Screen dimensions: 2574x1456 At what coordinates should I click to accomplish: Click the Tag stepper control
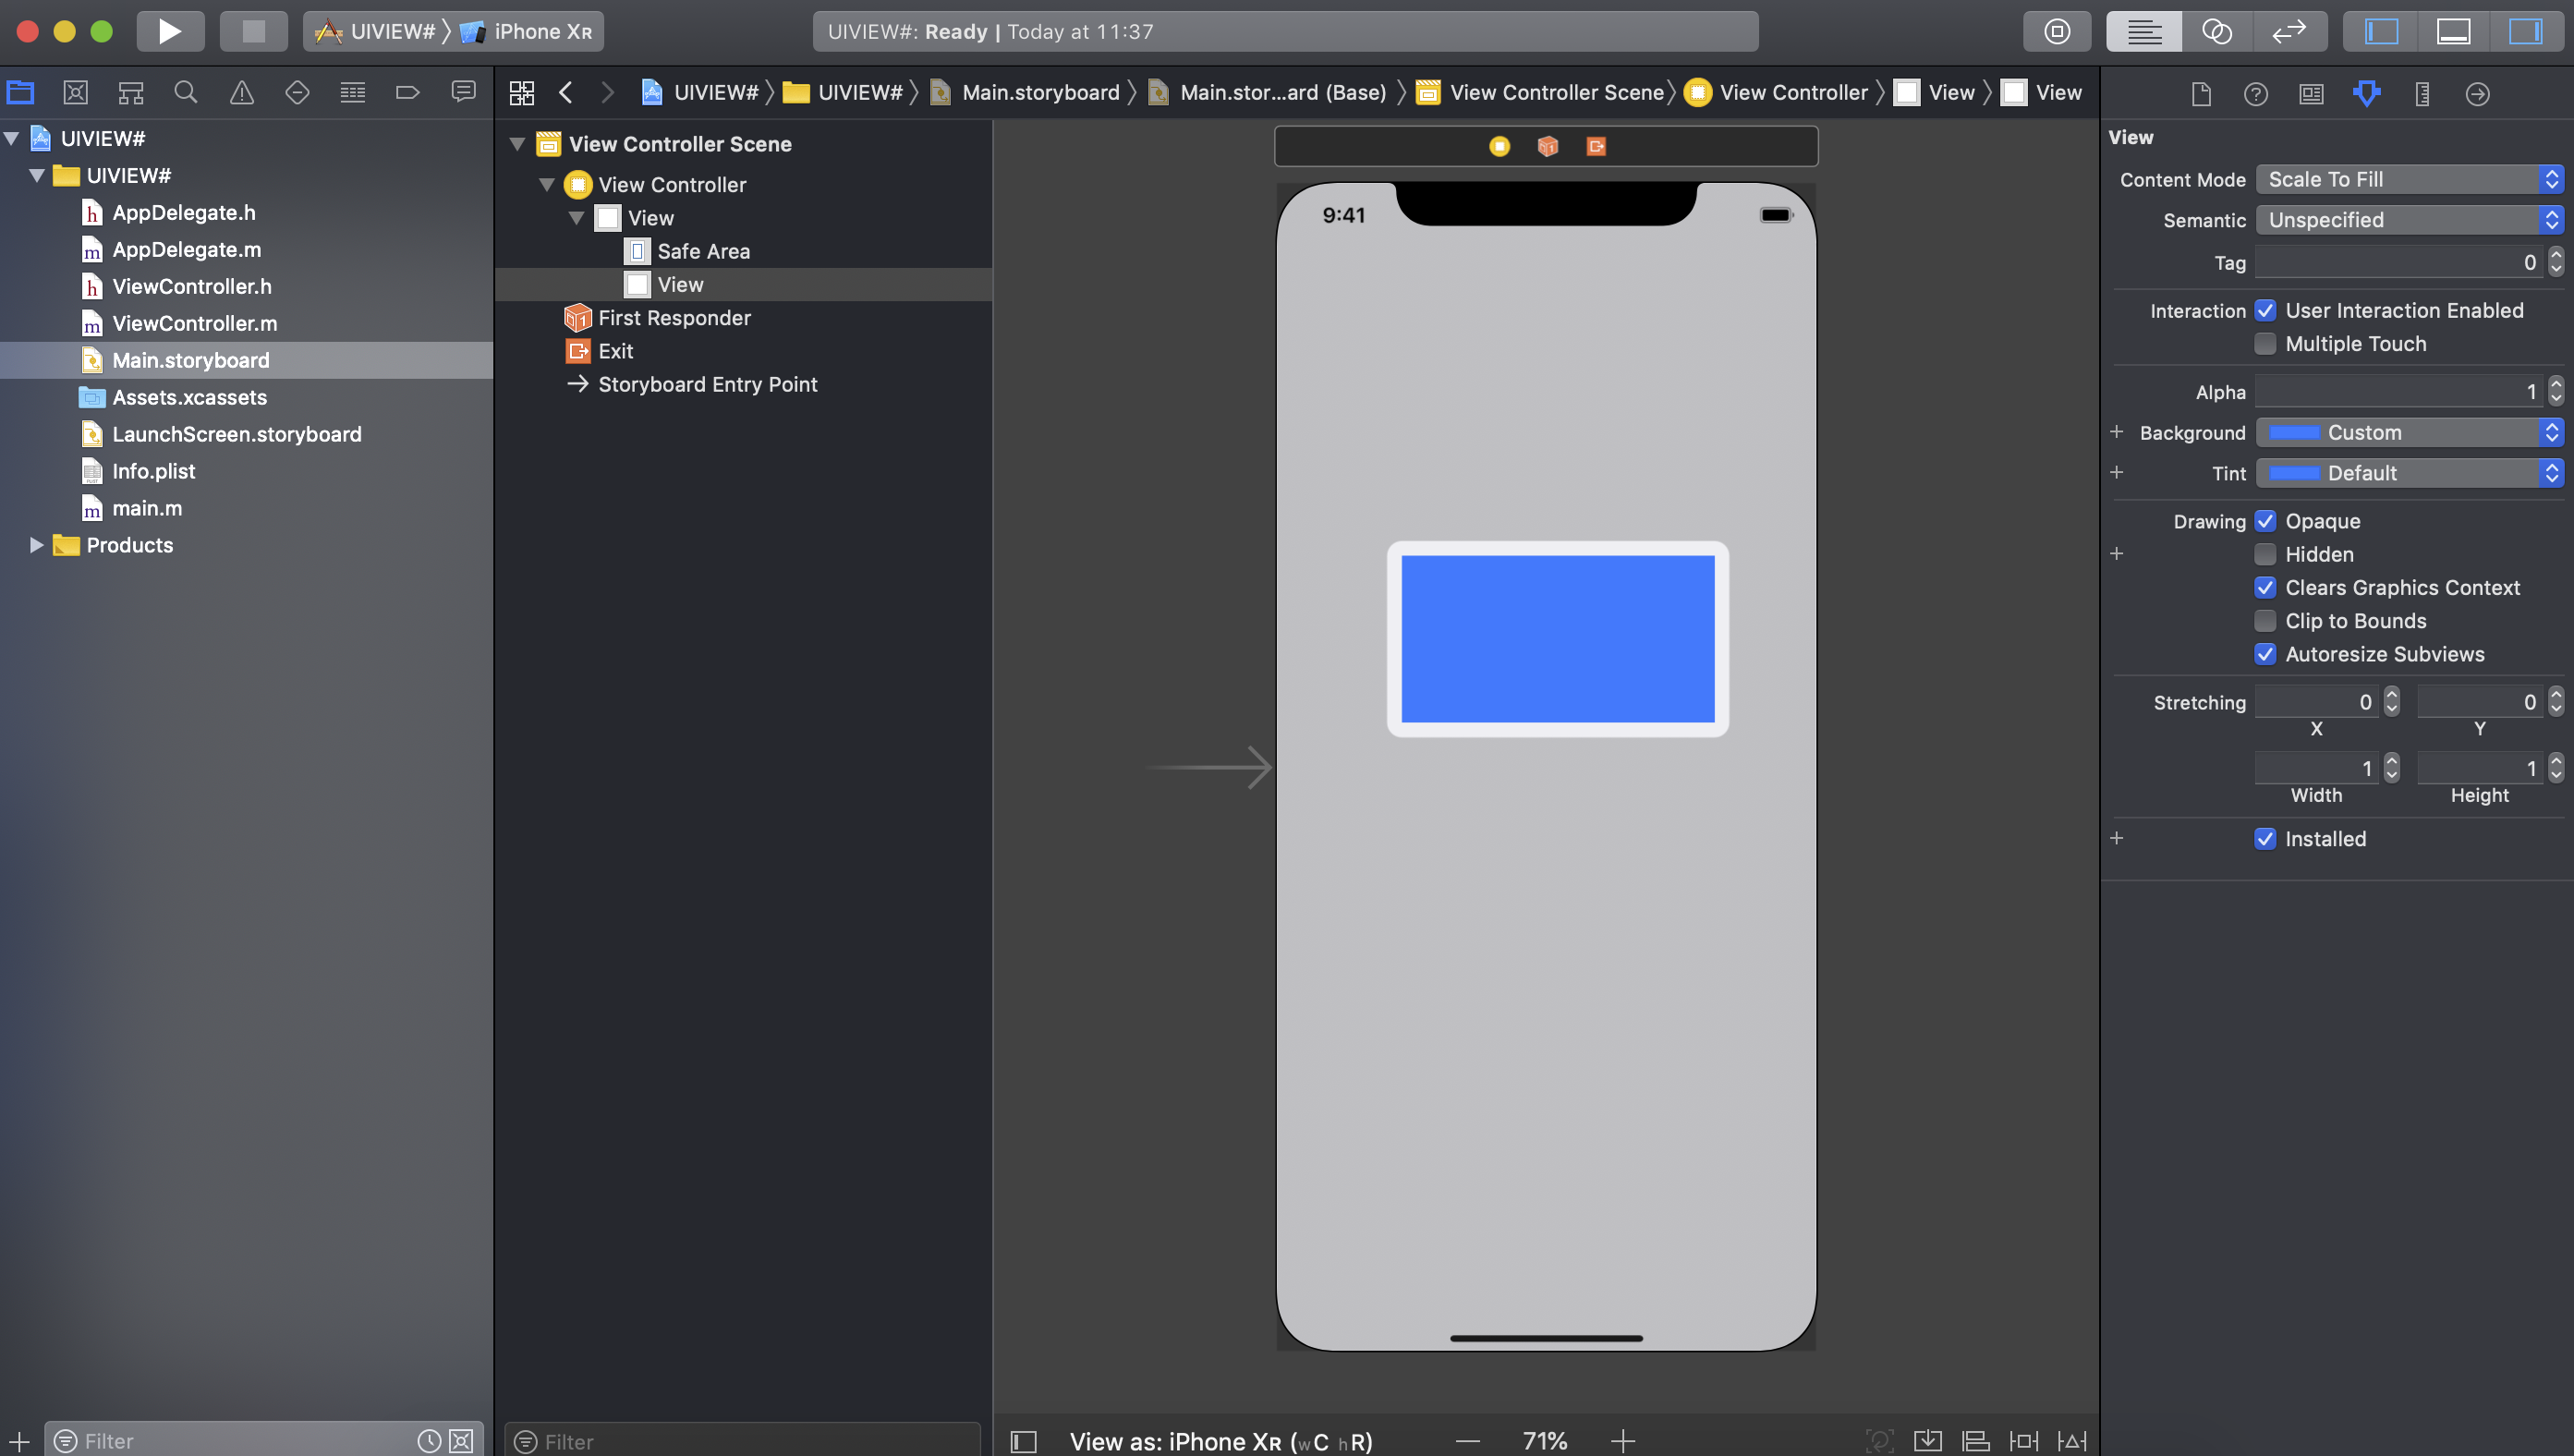click(2556, 263)
